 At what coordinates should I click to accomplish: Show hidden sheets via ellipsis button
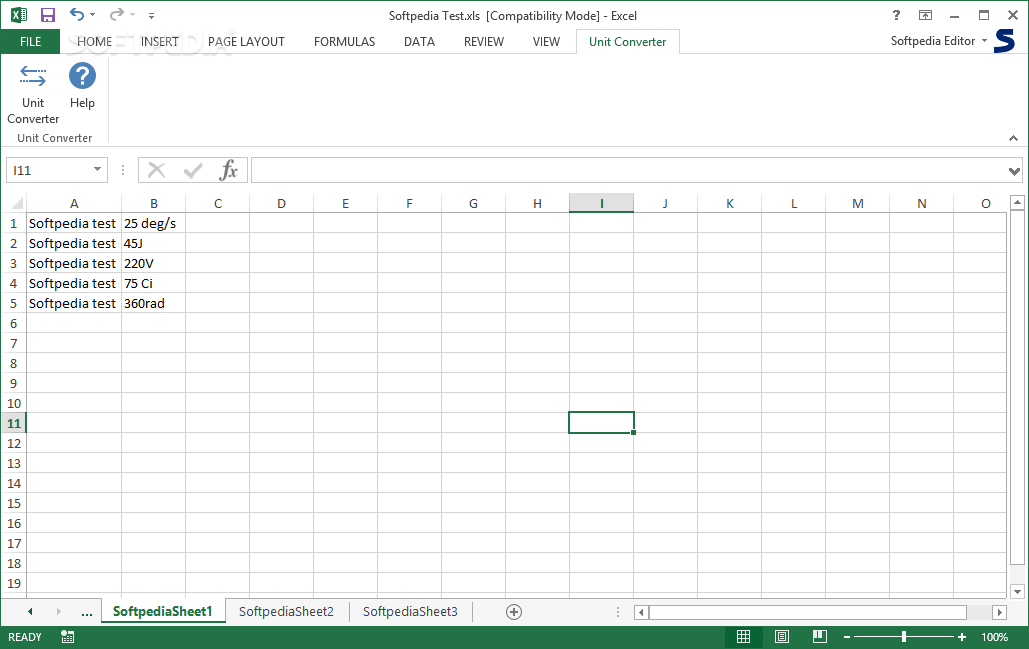[x=87, y=612]
